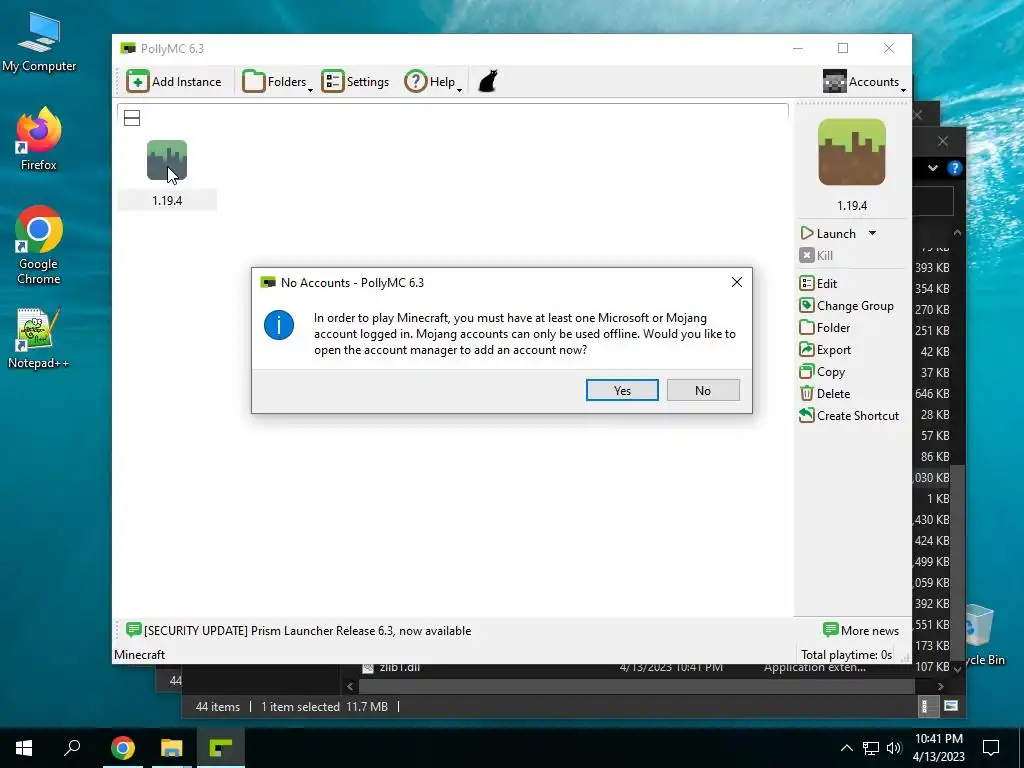Close the No Accounts dialog

pyautogui.click(x=737, y=282)
